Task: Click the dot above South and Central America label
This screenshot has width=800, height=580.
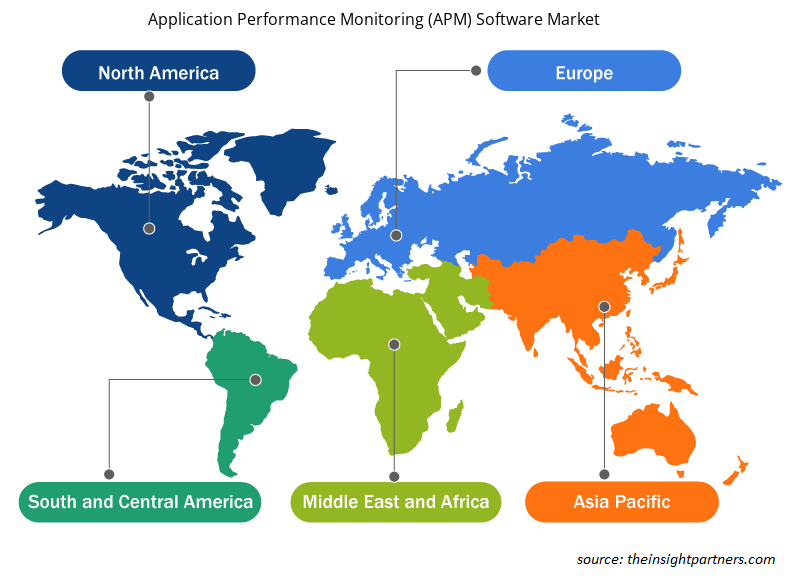Action: [109, 474]
